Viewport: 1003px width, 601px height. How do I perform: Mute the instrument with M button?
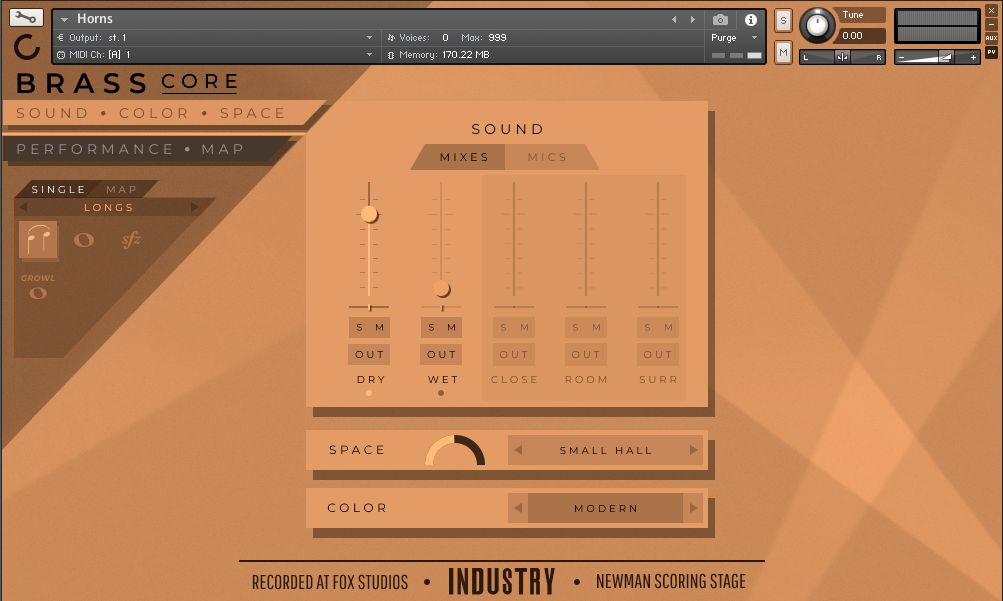tap(783, 52)
